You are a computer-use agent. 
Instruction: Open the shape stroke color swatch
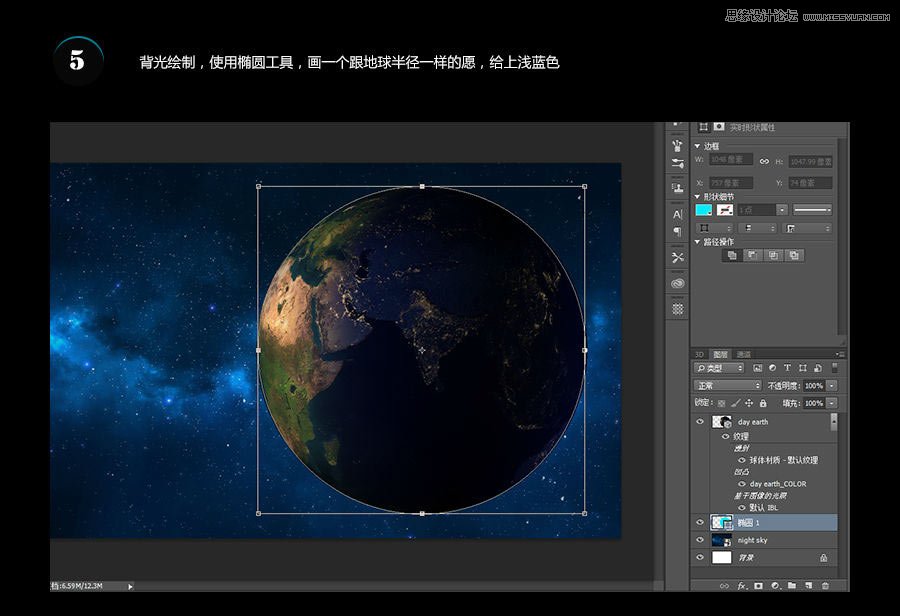tap(725, 210)
